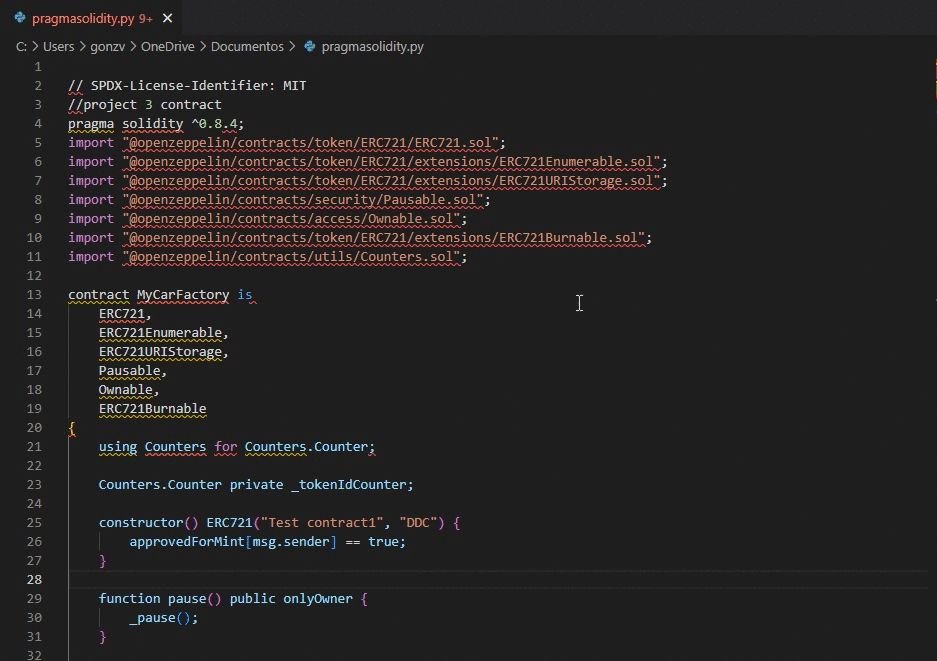Screen dimensions: 937x661
Task: Click the MyCarFactory contract name
Action: tap(183, 295)
